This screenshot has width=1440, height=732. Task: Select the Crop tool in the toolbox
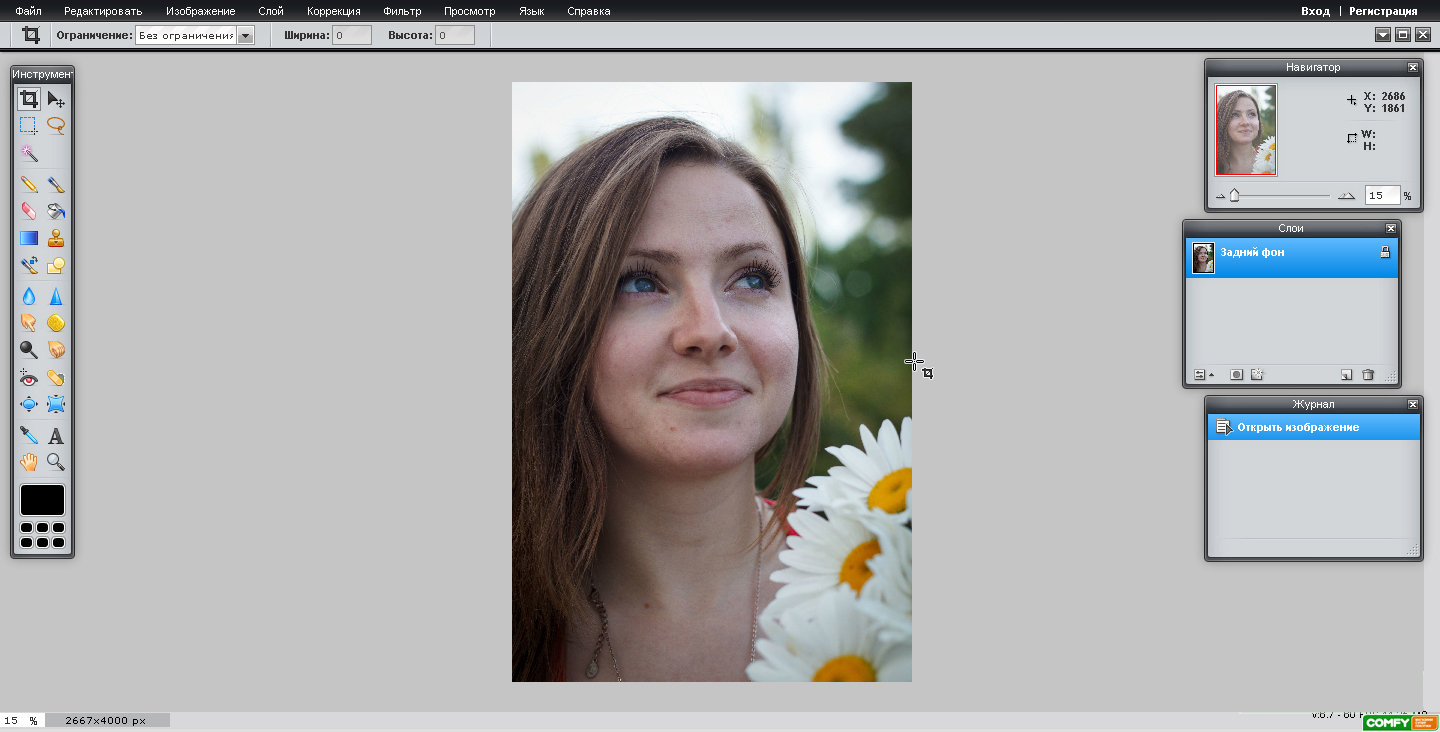coord(29,99)
